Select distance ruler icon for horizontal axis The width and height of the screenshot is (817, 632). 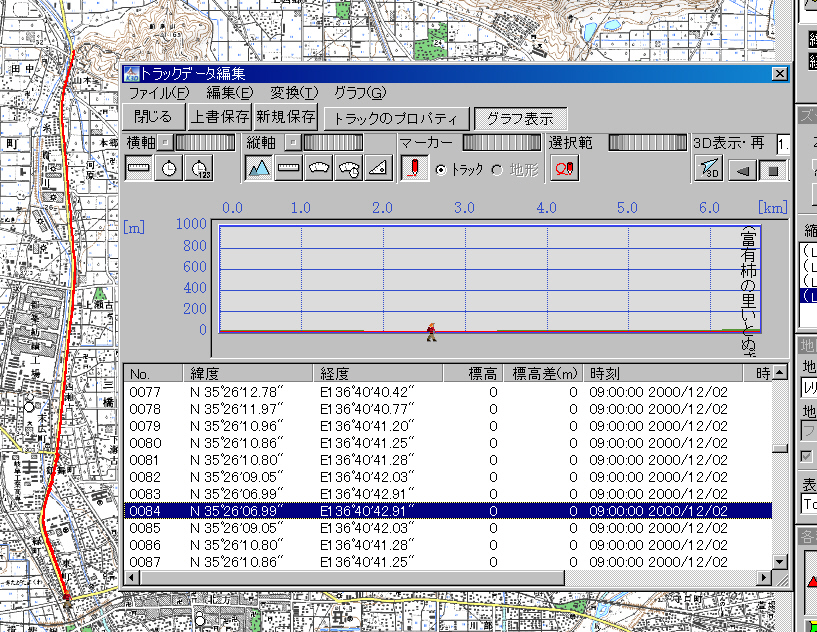click(139, 169)
